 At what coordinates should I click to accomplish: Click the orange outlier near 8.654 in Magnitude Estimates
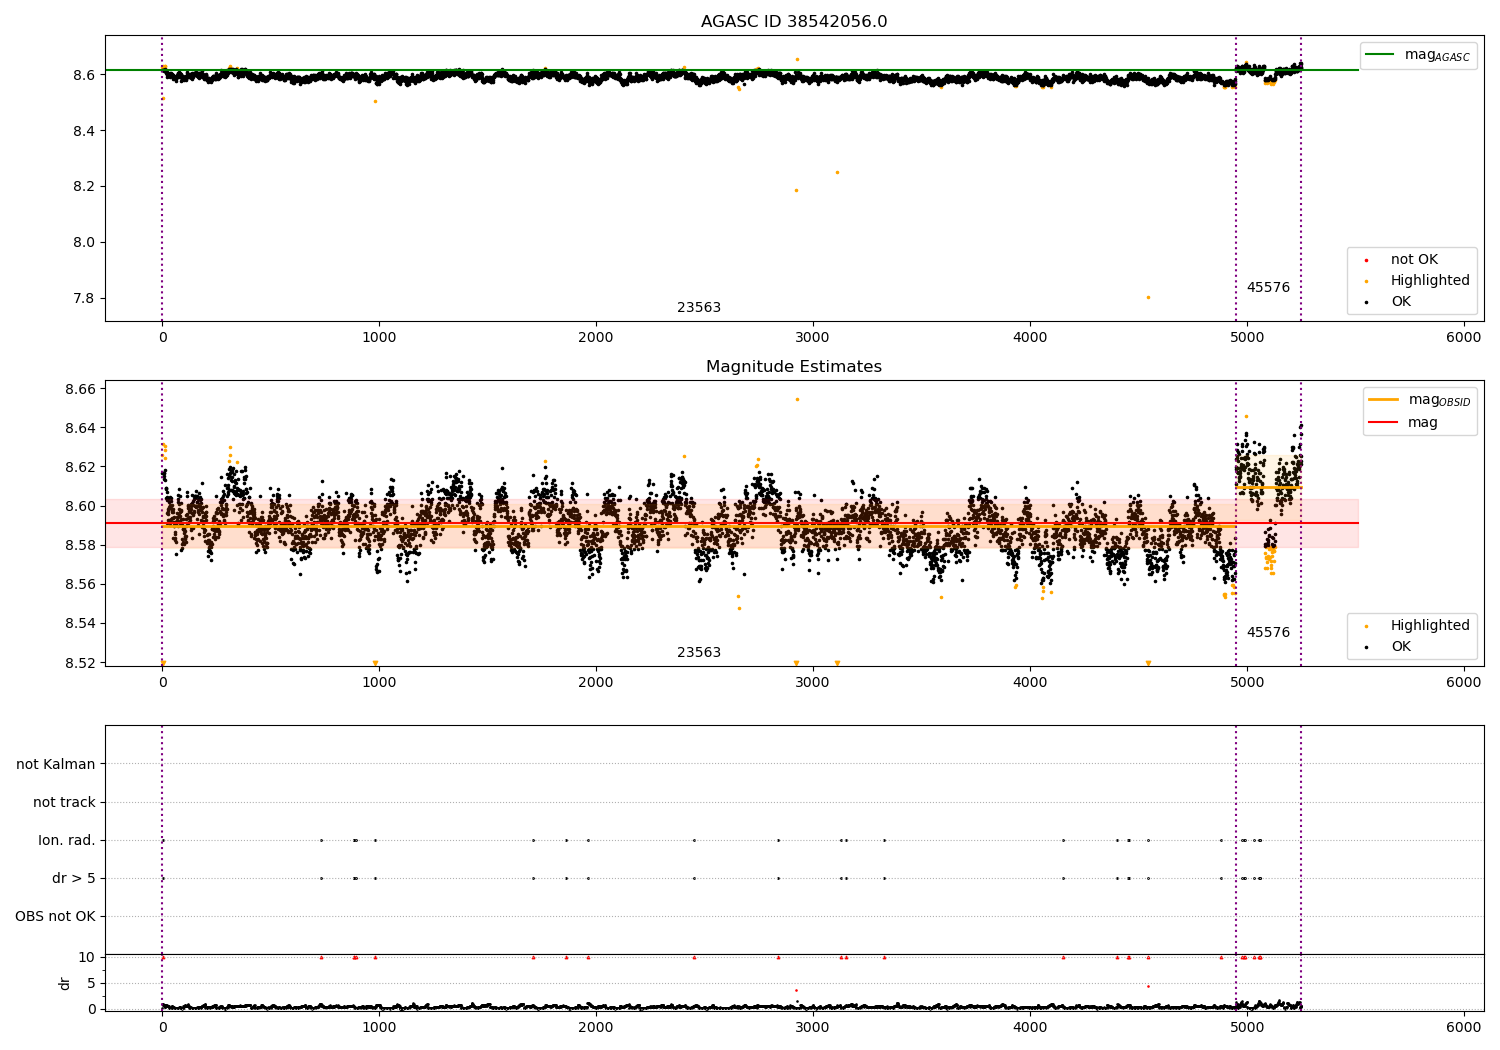click(x=797, y=399)
